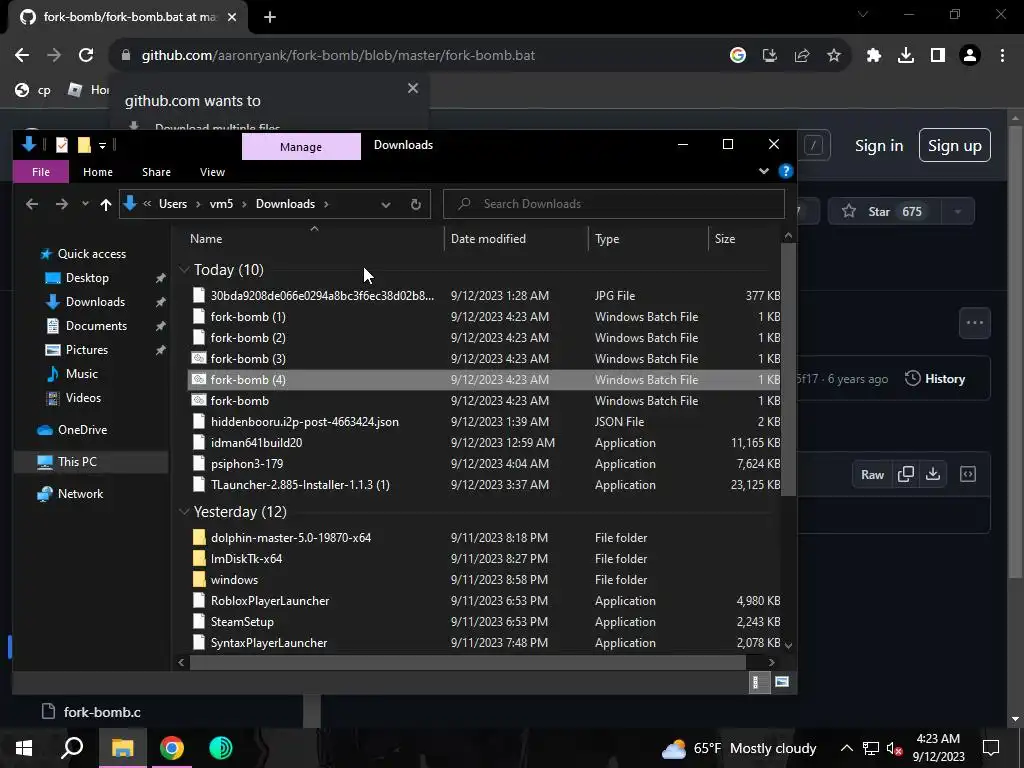This screenshot has height=768, width=1024.
Task: Click the Explorer vertical scrollbar thumb
Action: [788, 369]
